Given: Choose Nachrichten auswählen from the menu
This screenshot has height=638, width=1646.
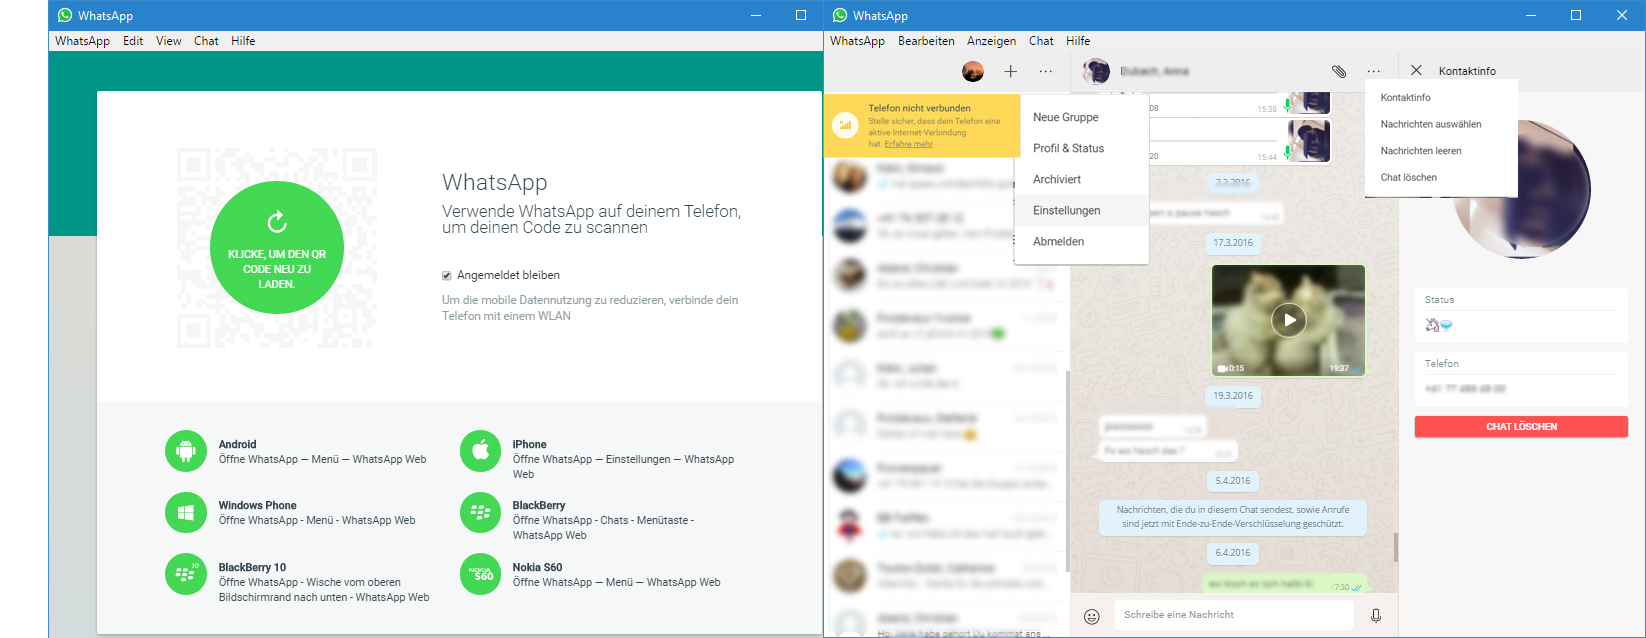Looking at the screenshot, I should (1441, 124).
